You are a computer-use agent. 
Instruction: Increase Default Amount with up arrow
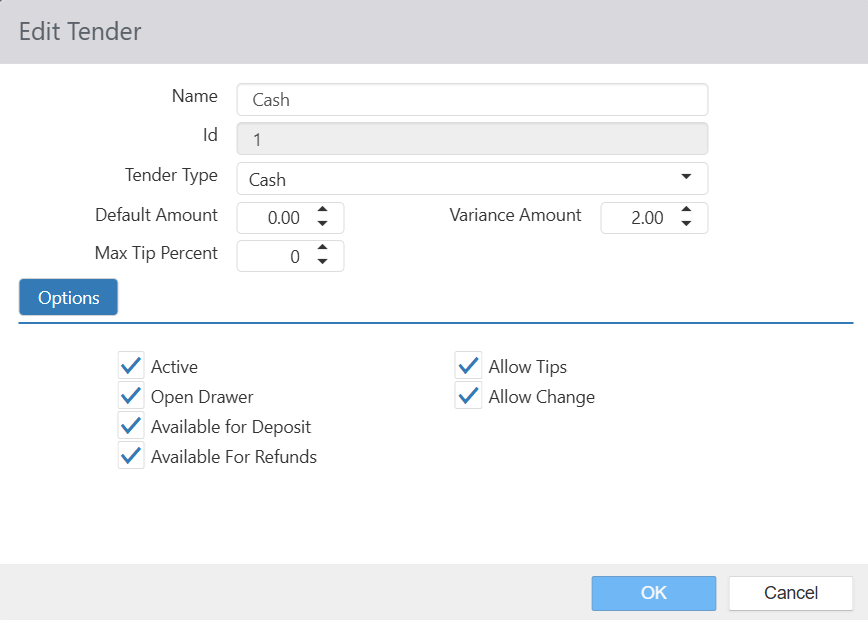coord(323,209)
